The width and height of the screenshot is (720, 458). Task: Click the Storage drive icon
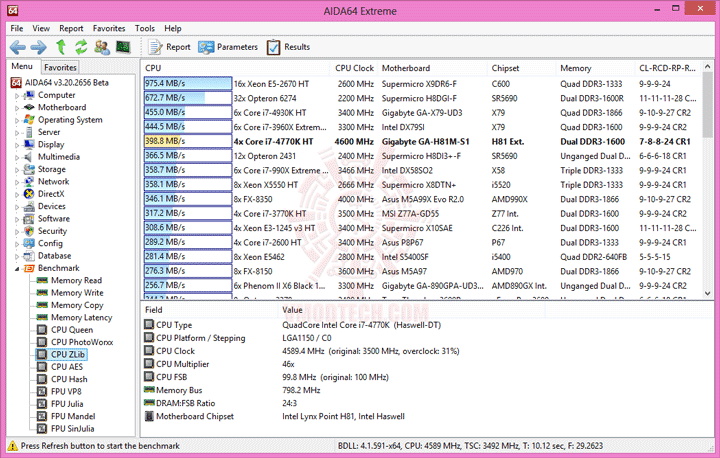coord(29,169)
